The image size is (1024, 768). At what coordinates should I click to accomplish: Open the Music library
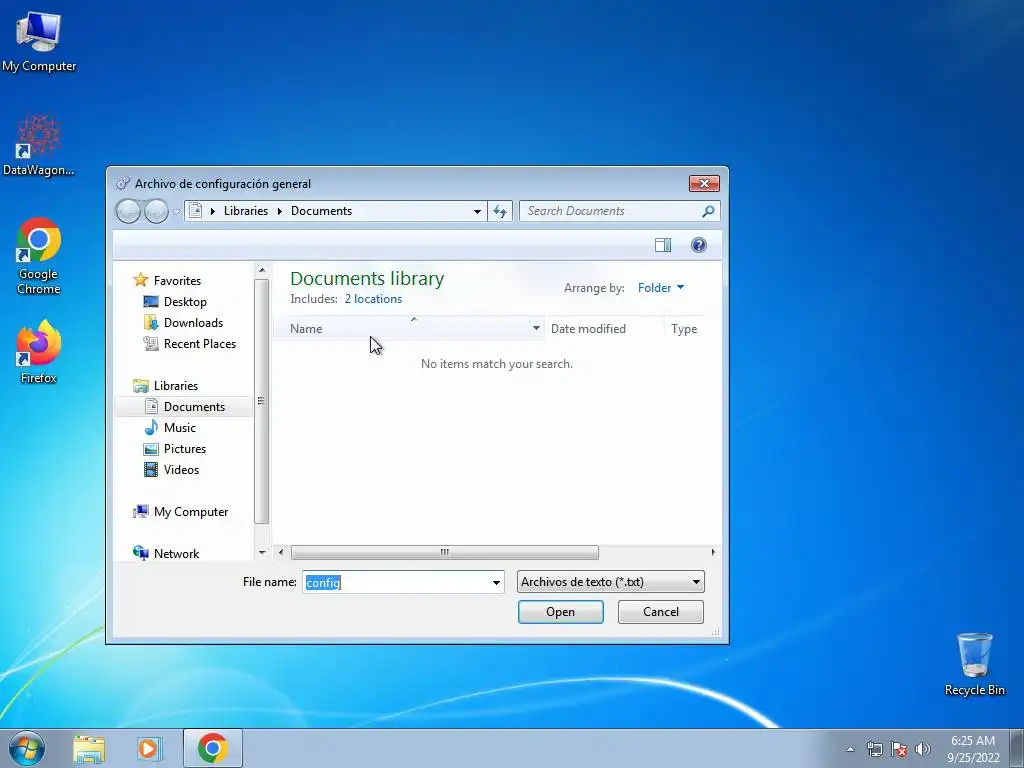point(180,428)
